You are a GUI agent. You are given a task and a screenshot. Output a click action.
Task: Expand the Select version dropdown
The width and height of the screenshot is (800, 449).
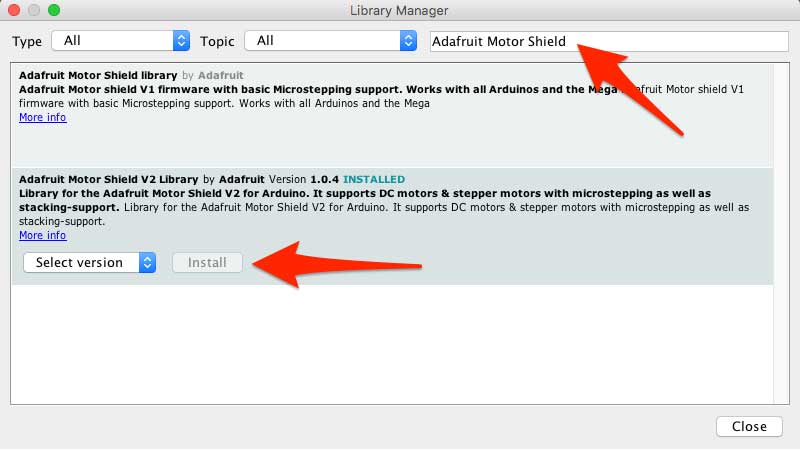click(x=89, y=263)
